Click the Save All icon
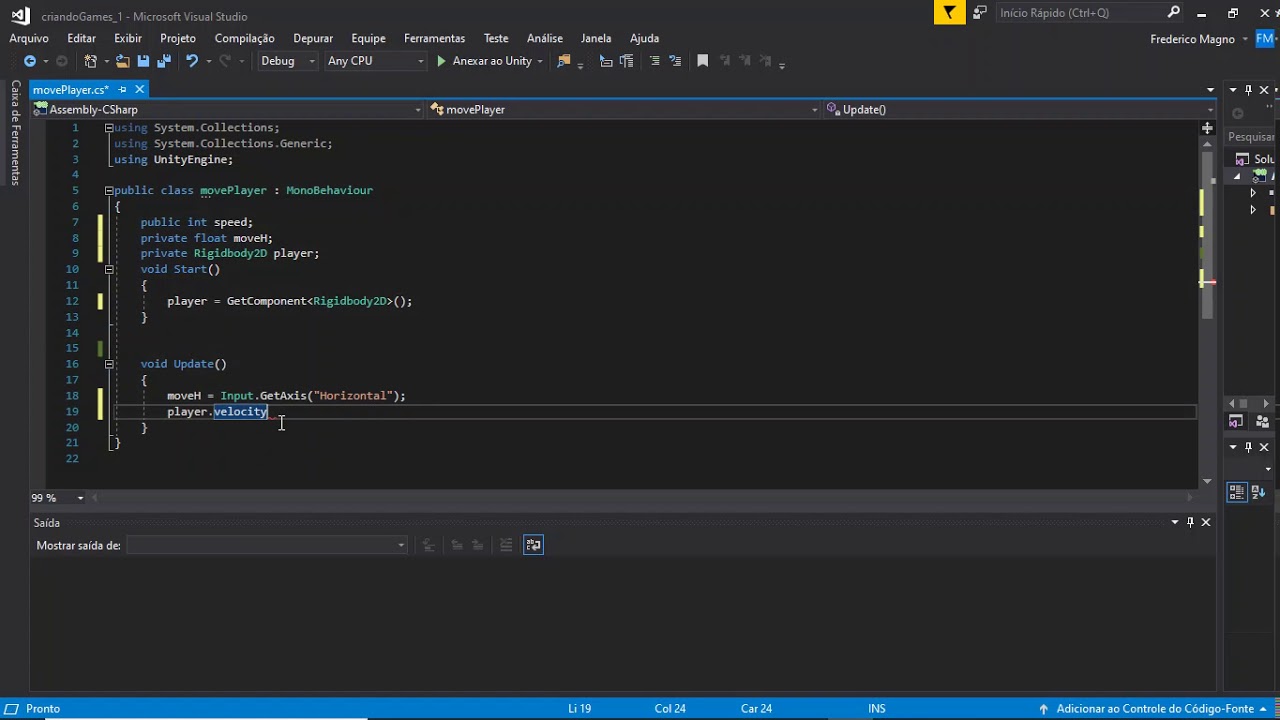The height and width of the screenshot is (720, 1280). pyautogui.click(x=164, y=61)
